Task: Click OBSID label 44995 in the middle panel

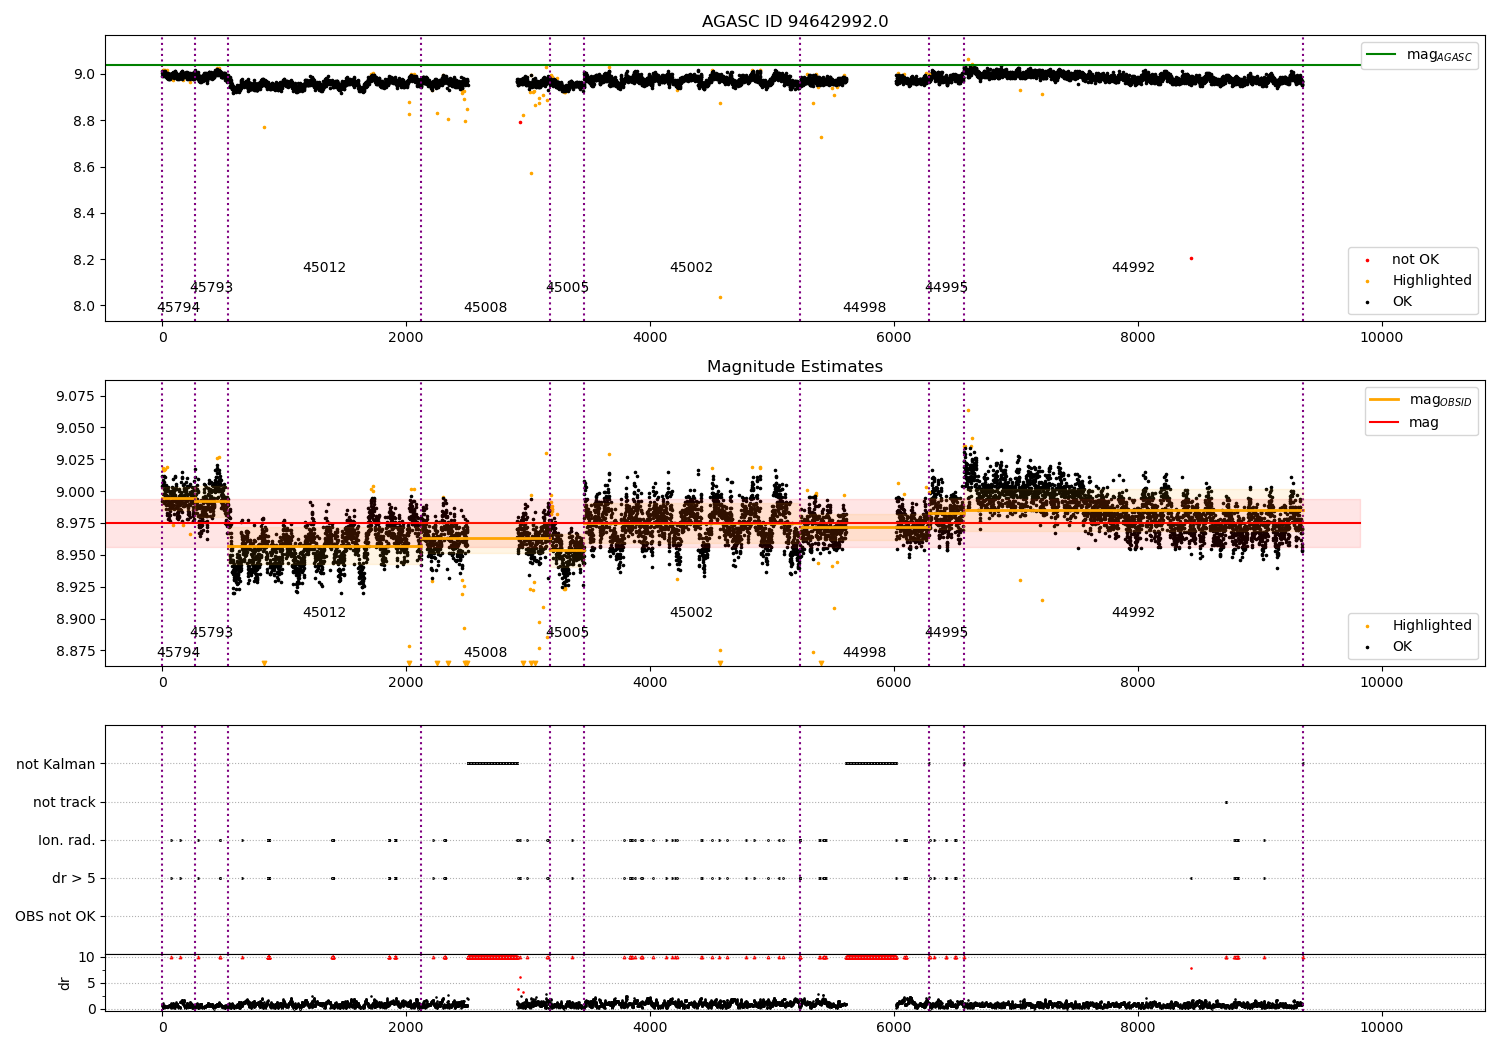Action: (946, 632)
